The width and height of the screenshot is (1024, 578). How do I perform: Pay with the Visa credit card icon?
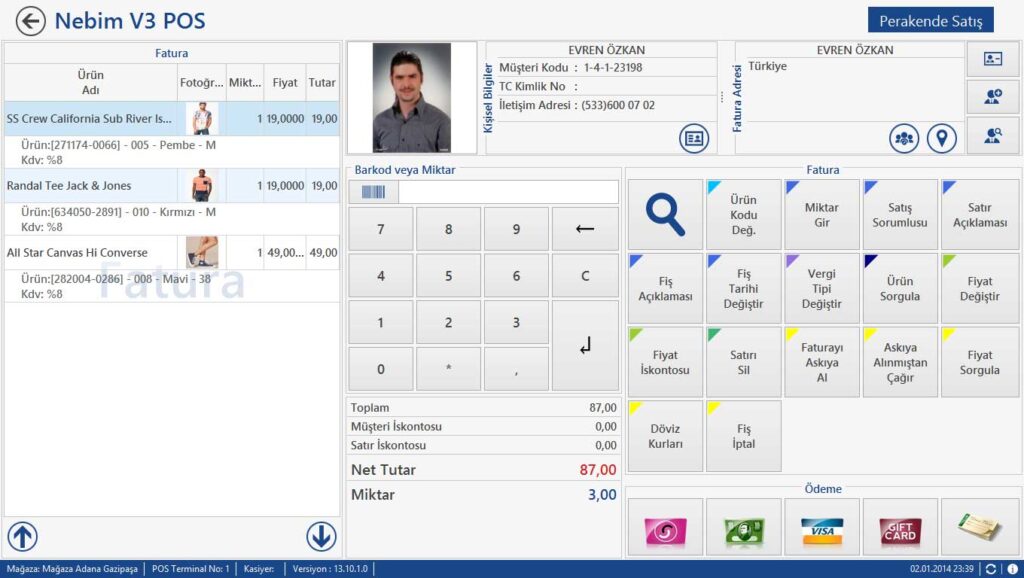tap(822, 528)
